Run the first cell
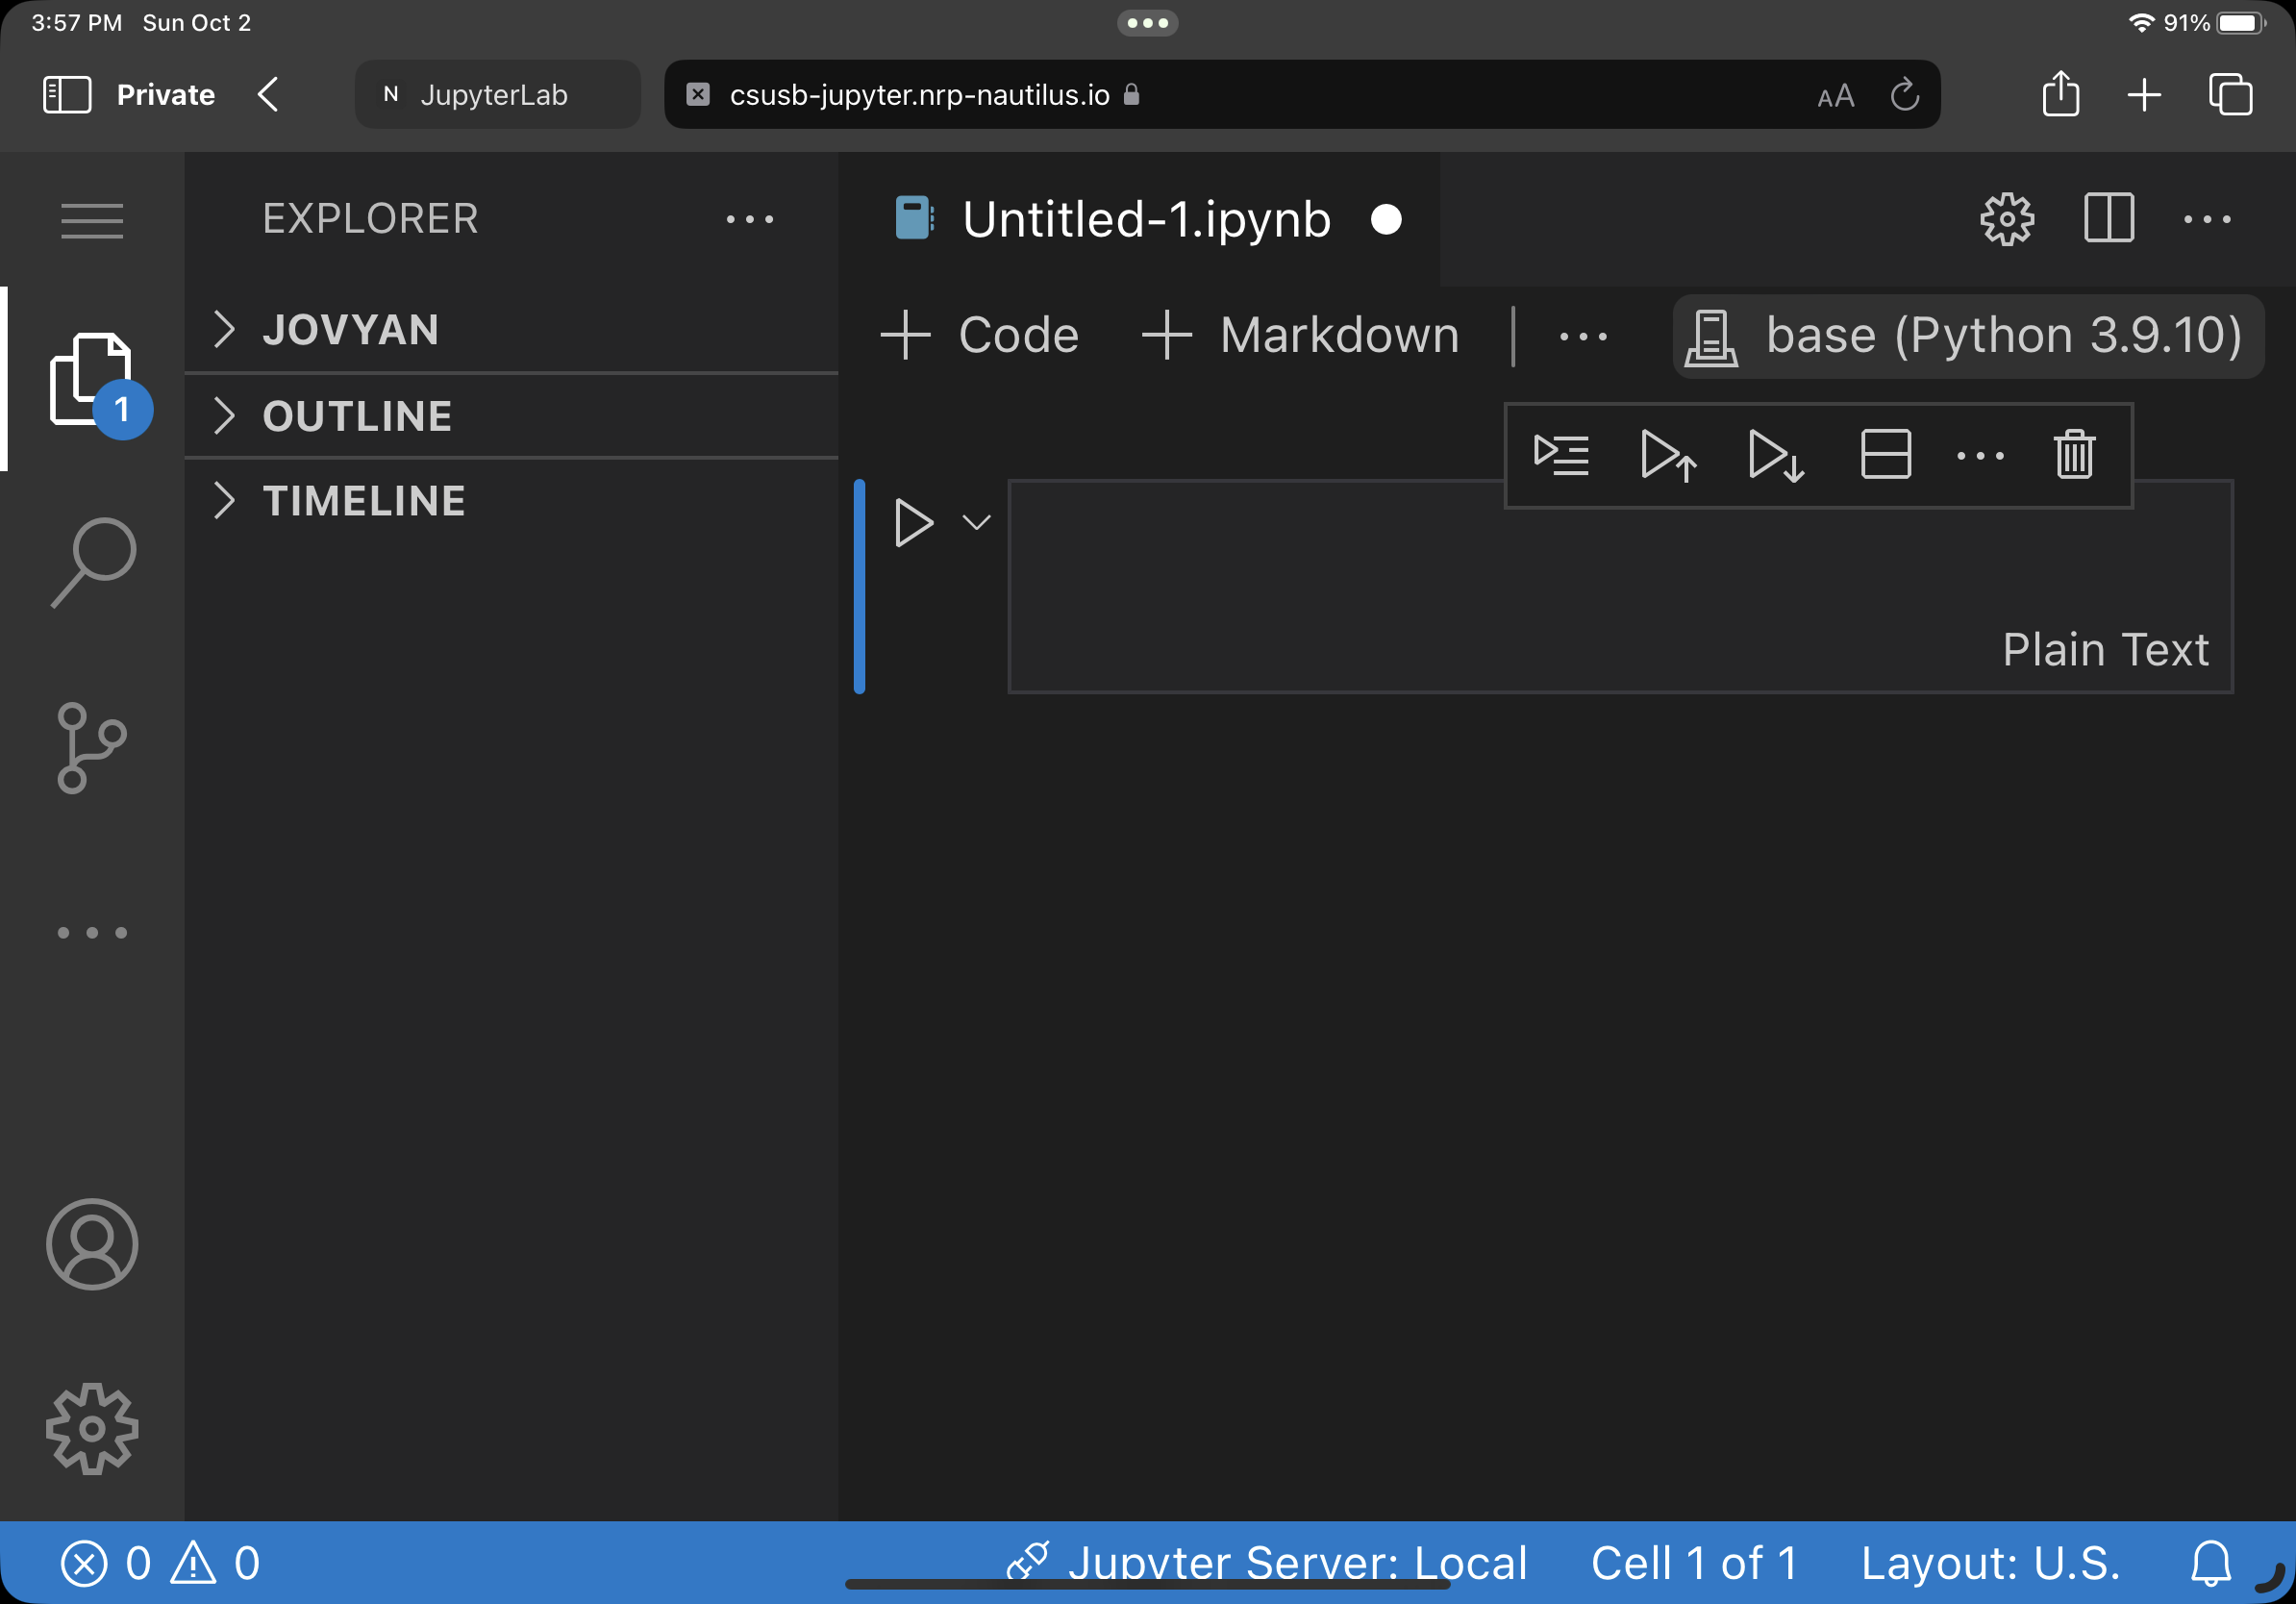The width and height of the screenshot is (2296, 1604). click(913, 523)
